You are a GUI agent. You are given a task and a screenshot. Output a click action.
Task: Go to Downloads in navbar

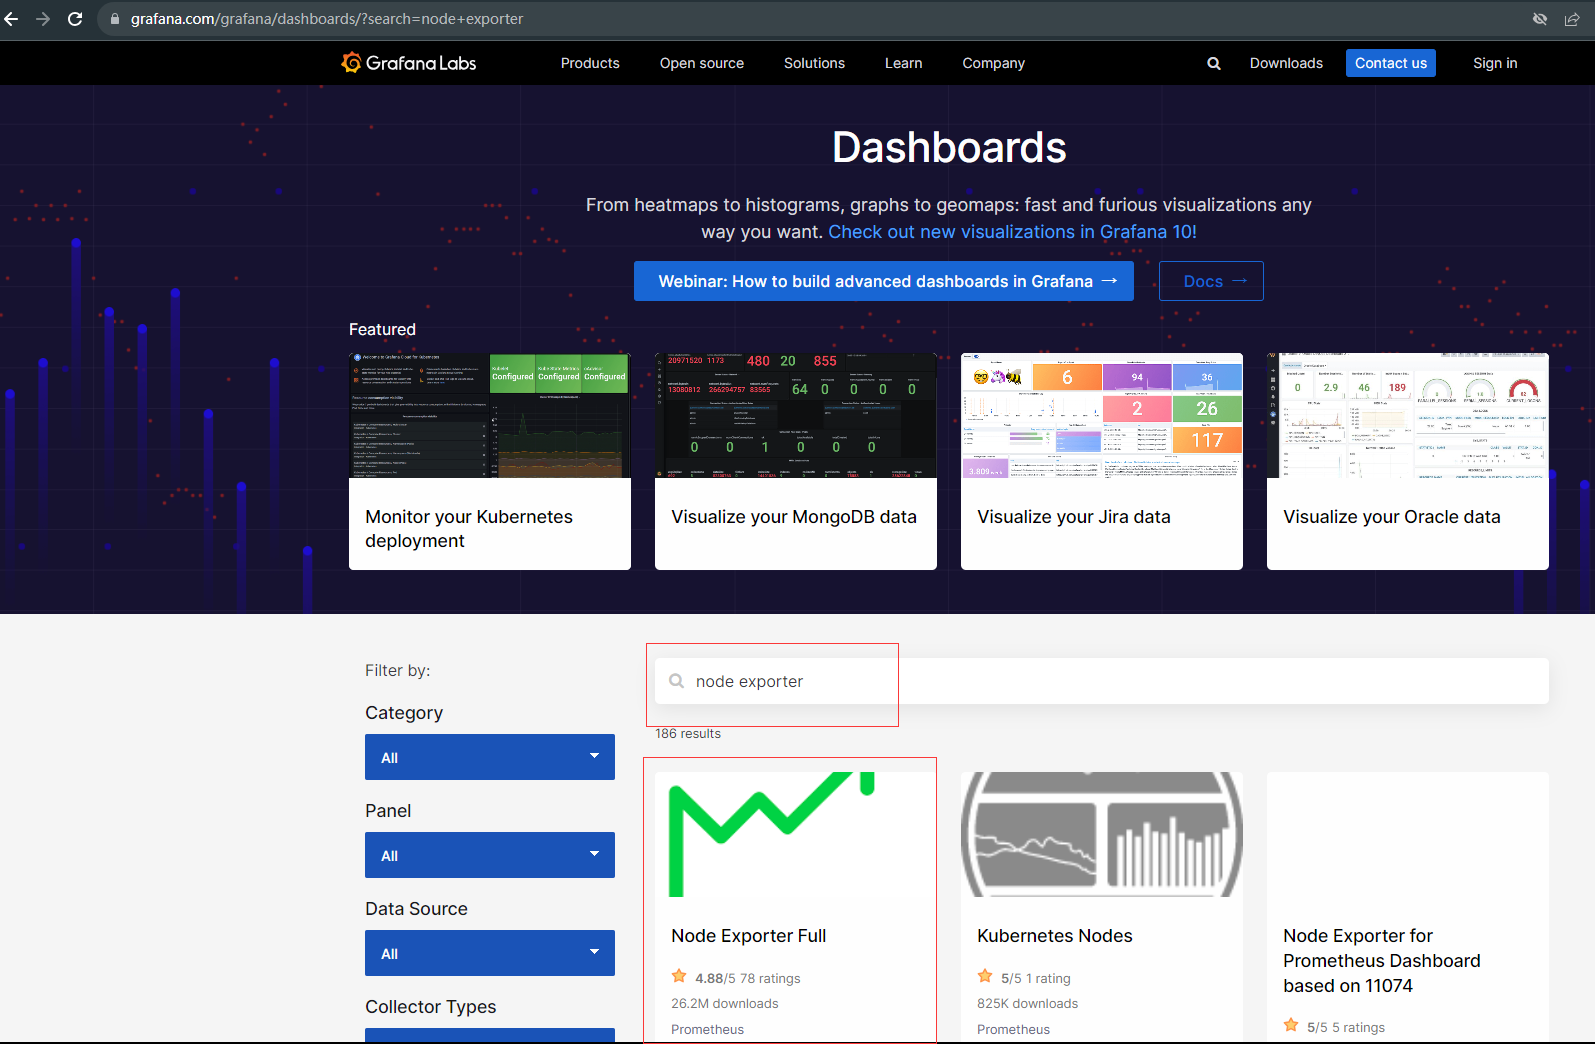coord(1286,63)
